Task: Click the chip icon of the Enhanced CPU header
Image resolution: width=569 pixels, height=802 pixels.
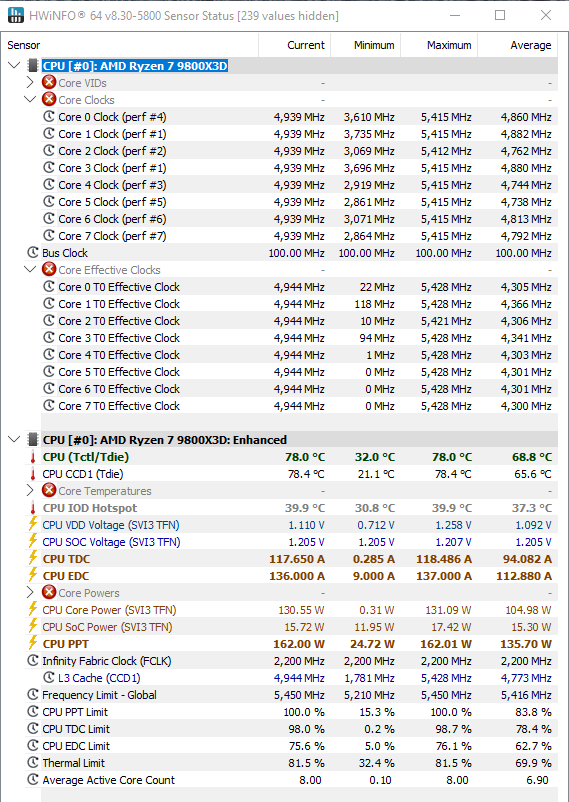Action: [33, 439]
